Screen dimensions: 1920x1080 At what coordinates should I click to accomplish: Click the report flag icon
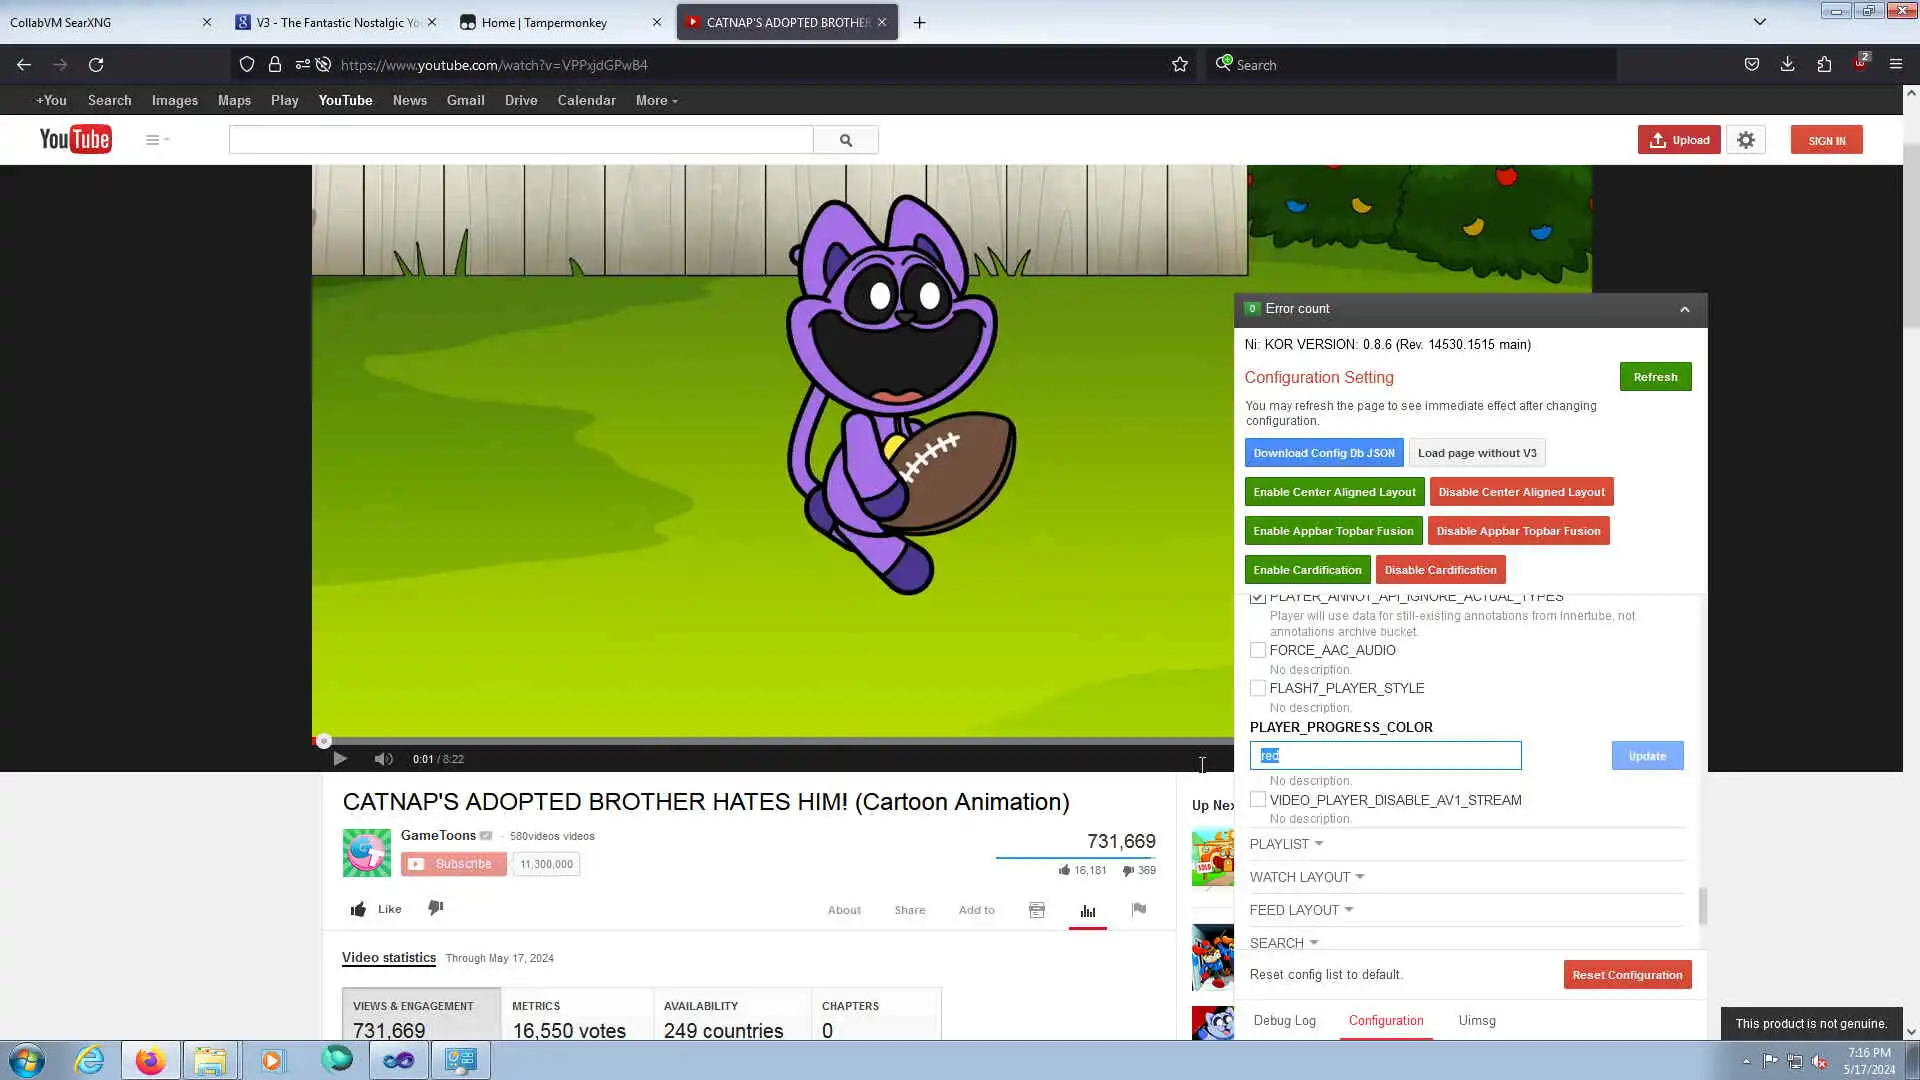(1138, 909)
